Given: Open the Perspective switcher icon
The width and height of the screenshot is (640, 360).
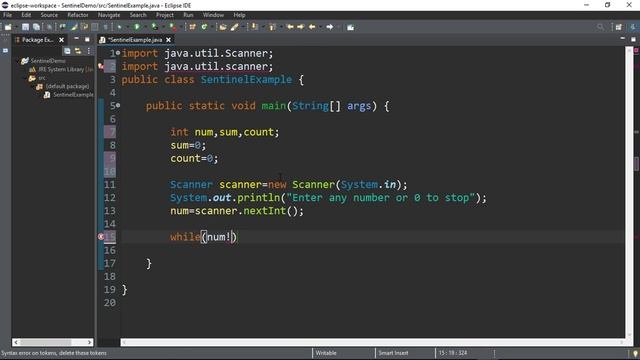Looking at the screenshot, I should 619,27.
